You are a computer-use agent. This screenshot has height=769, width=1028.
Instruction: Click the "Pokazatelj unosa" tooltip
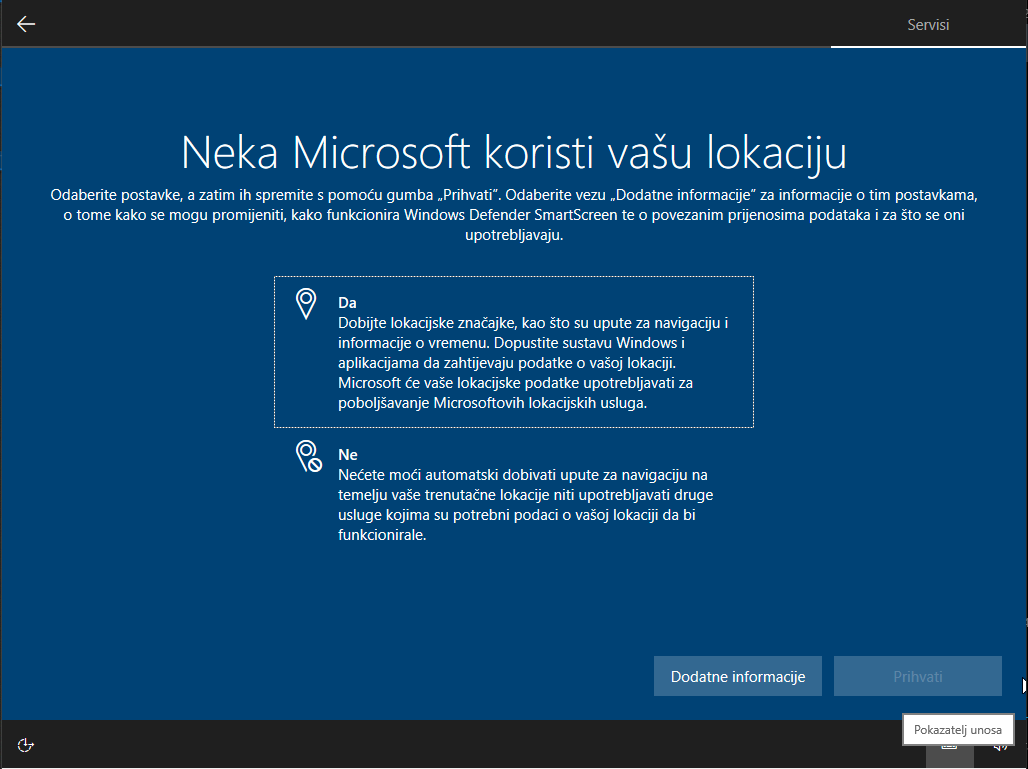coord(957,730)
